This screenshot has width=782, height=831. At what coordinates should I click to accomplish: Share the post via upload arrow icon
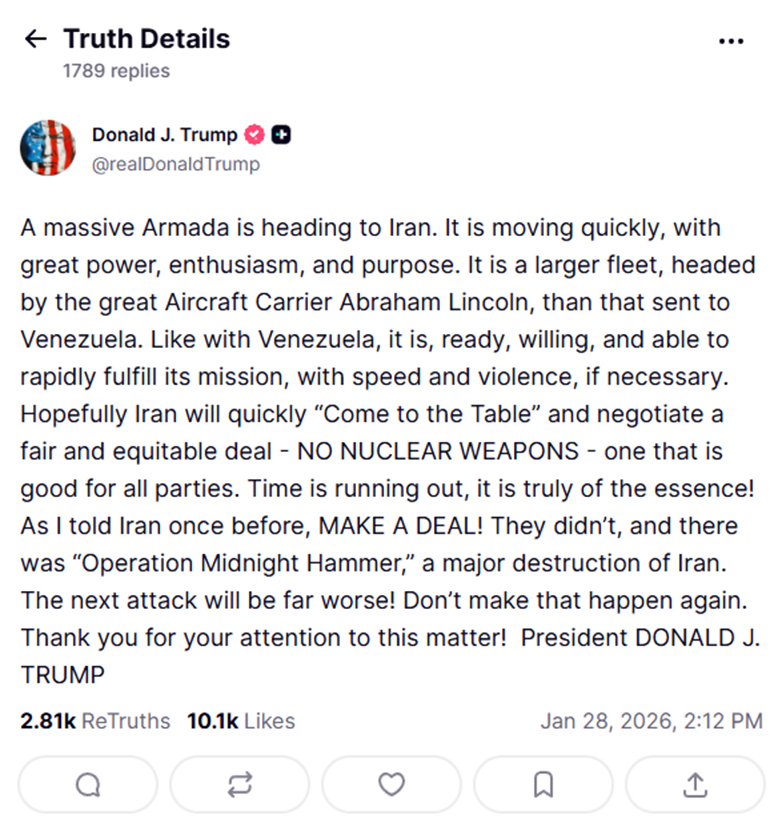tap(694, 784)
